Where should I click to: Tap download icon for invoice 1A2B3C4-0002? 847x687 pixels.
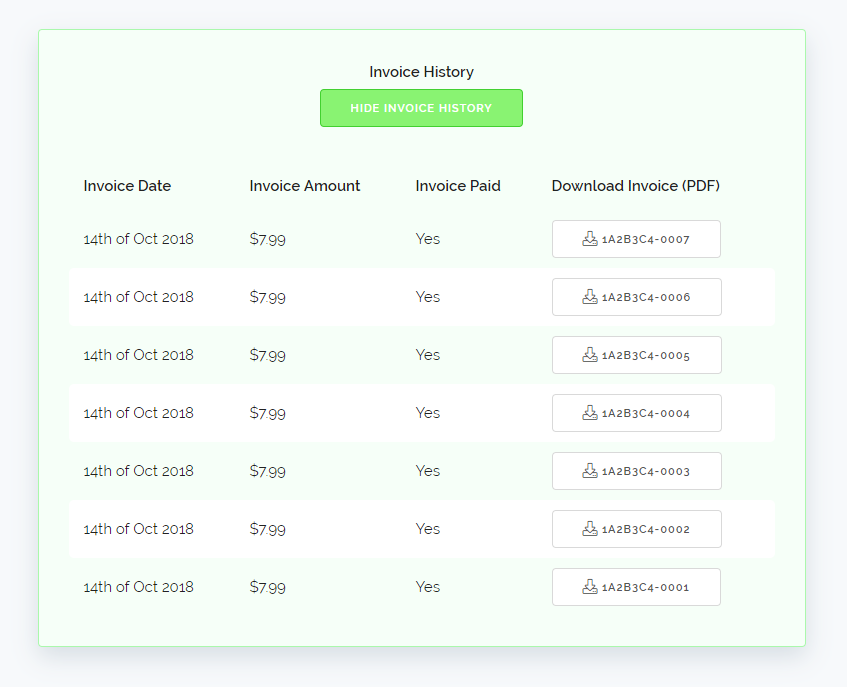[x=590, y=529]
